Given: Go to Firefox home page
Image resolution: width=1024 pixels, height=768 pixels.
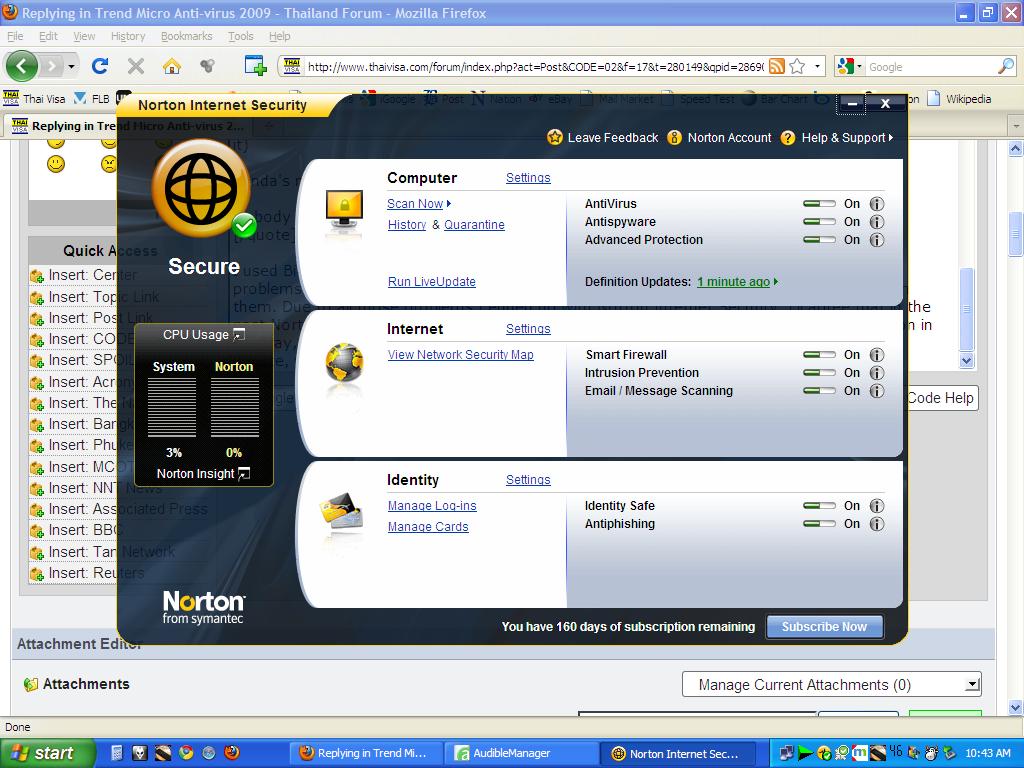Looking at the screenshot, I should click(171, 66).
